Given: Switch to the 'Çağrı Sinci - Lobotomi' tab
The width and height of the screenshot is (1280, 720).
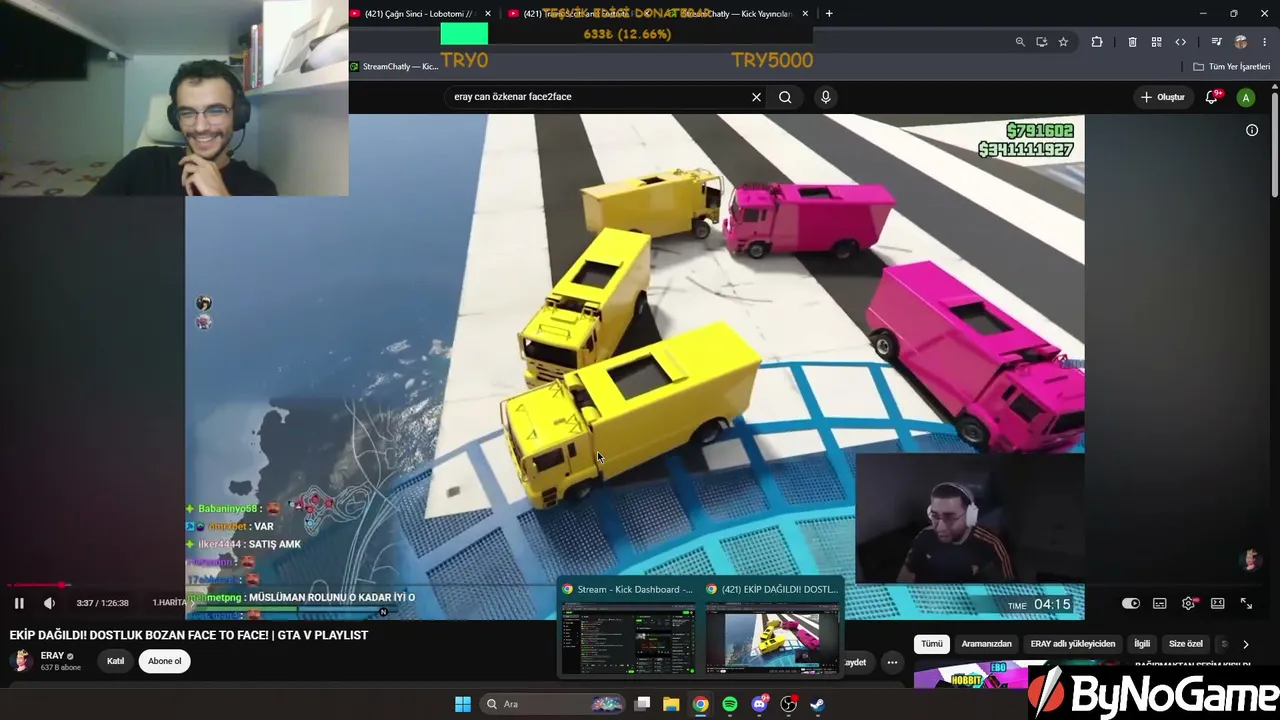Looking at the screenshot, I should [420, 13].
